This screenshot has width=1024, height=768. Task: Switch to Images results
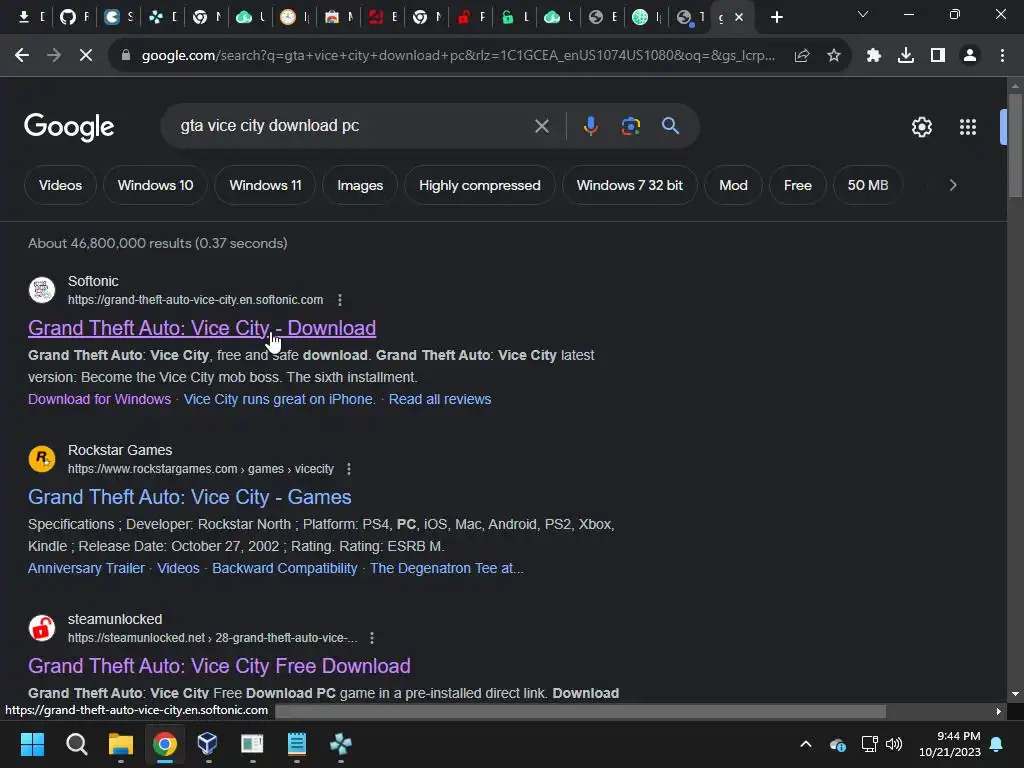pos(360,185)
